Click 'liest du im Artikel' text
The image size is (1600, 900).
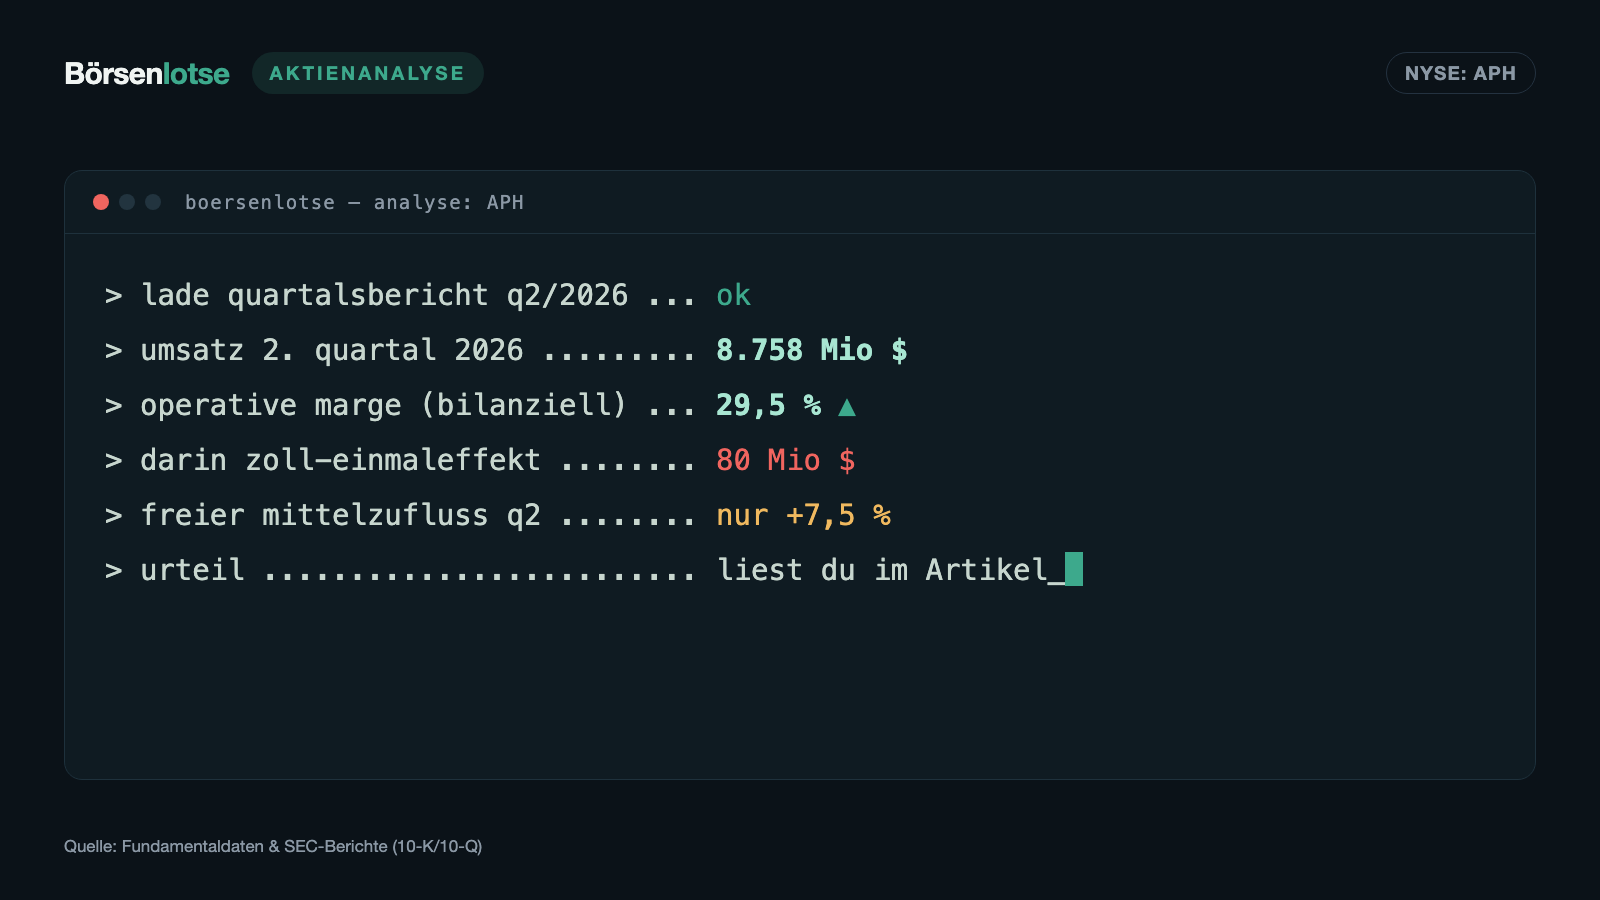pyautogui.click(x=882, y=570)
